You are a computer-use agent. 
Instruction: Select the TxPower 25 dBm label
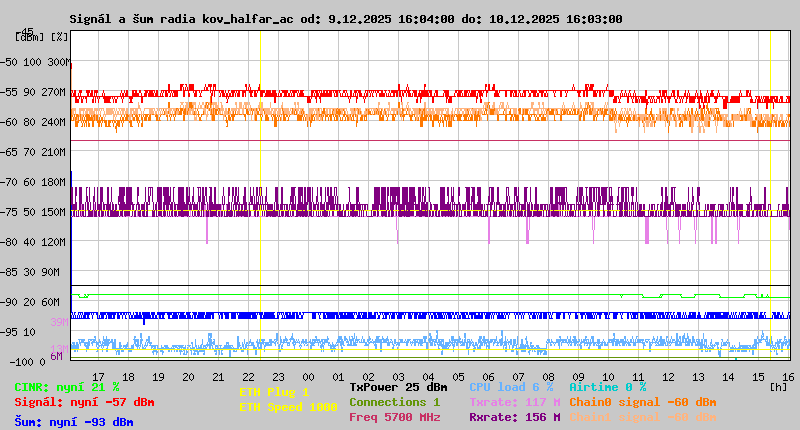point(398,387)
